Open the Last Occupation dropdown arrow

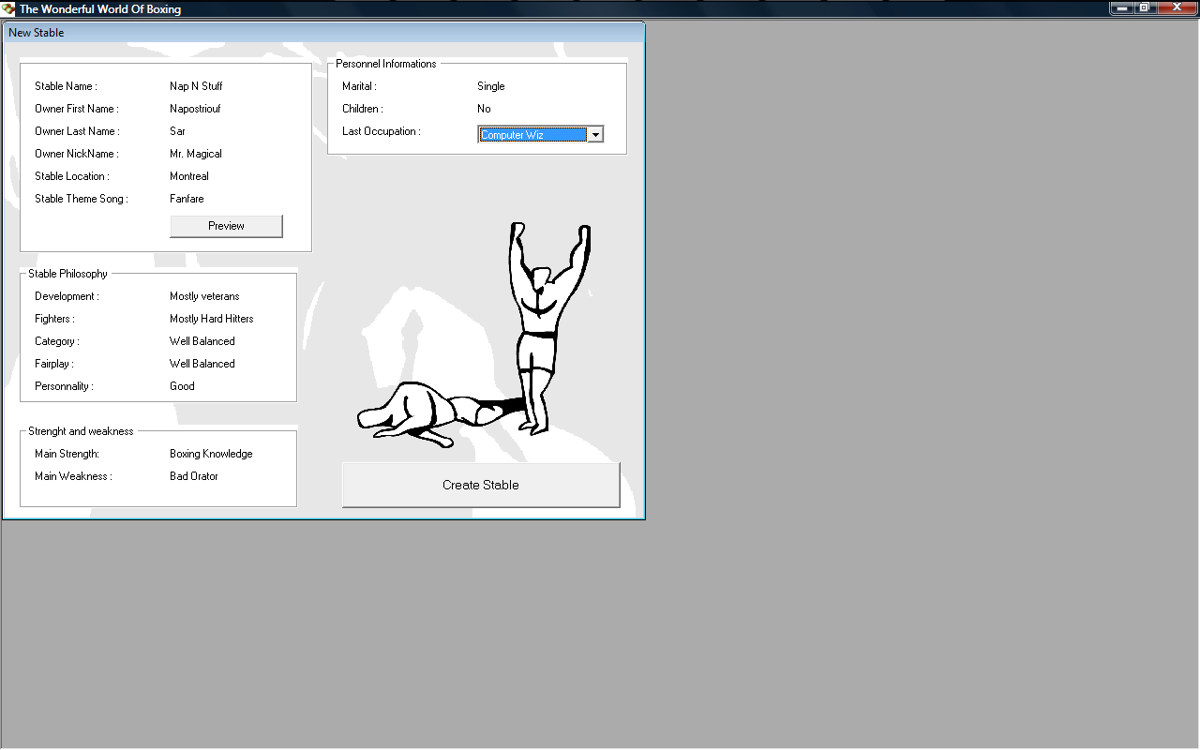click(595, 135)
